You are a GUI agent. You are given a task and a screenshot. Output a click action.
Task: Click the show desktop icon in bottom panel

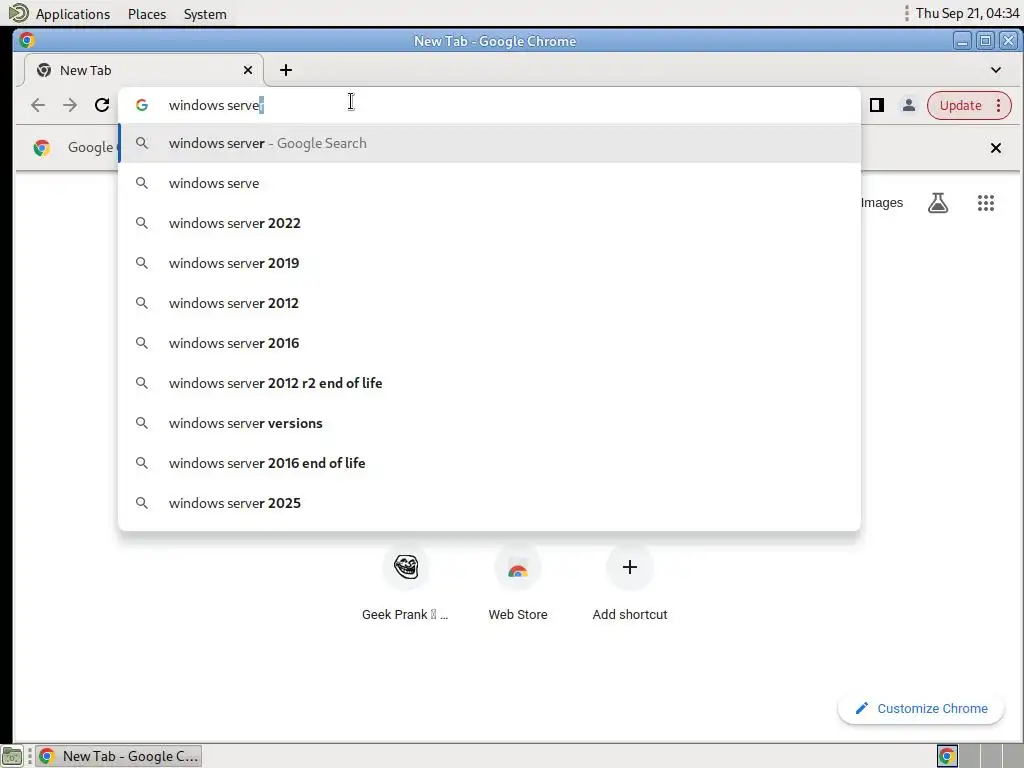tap(12, 756)
